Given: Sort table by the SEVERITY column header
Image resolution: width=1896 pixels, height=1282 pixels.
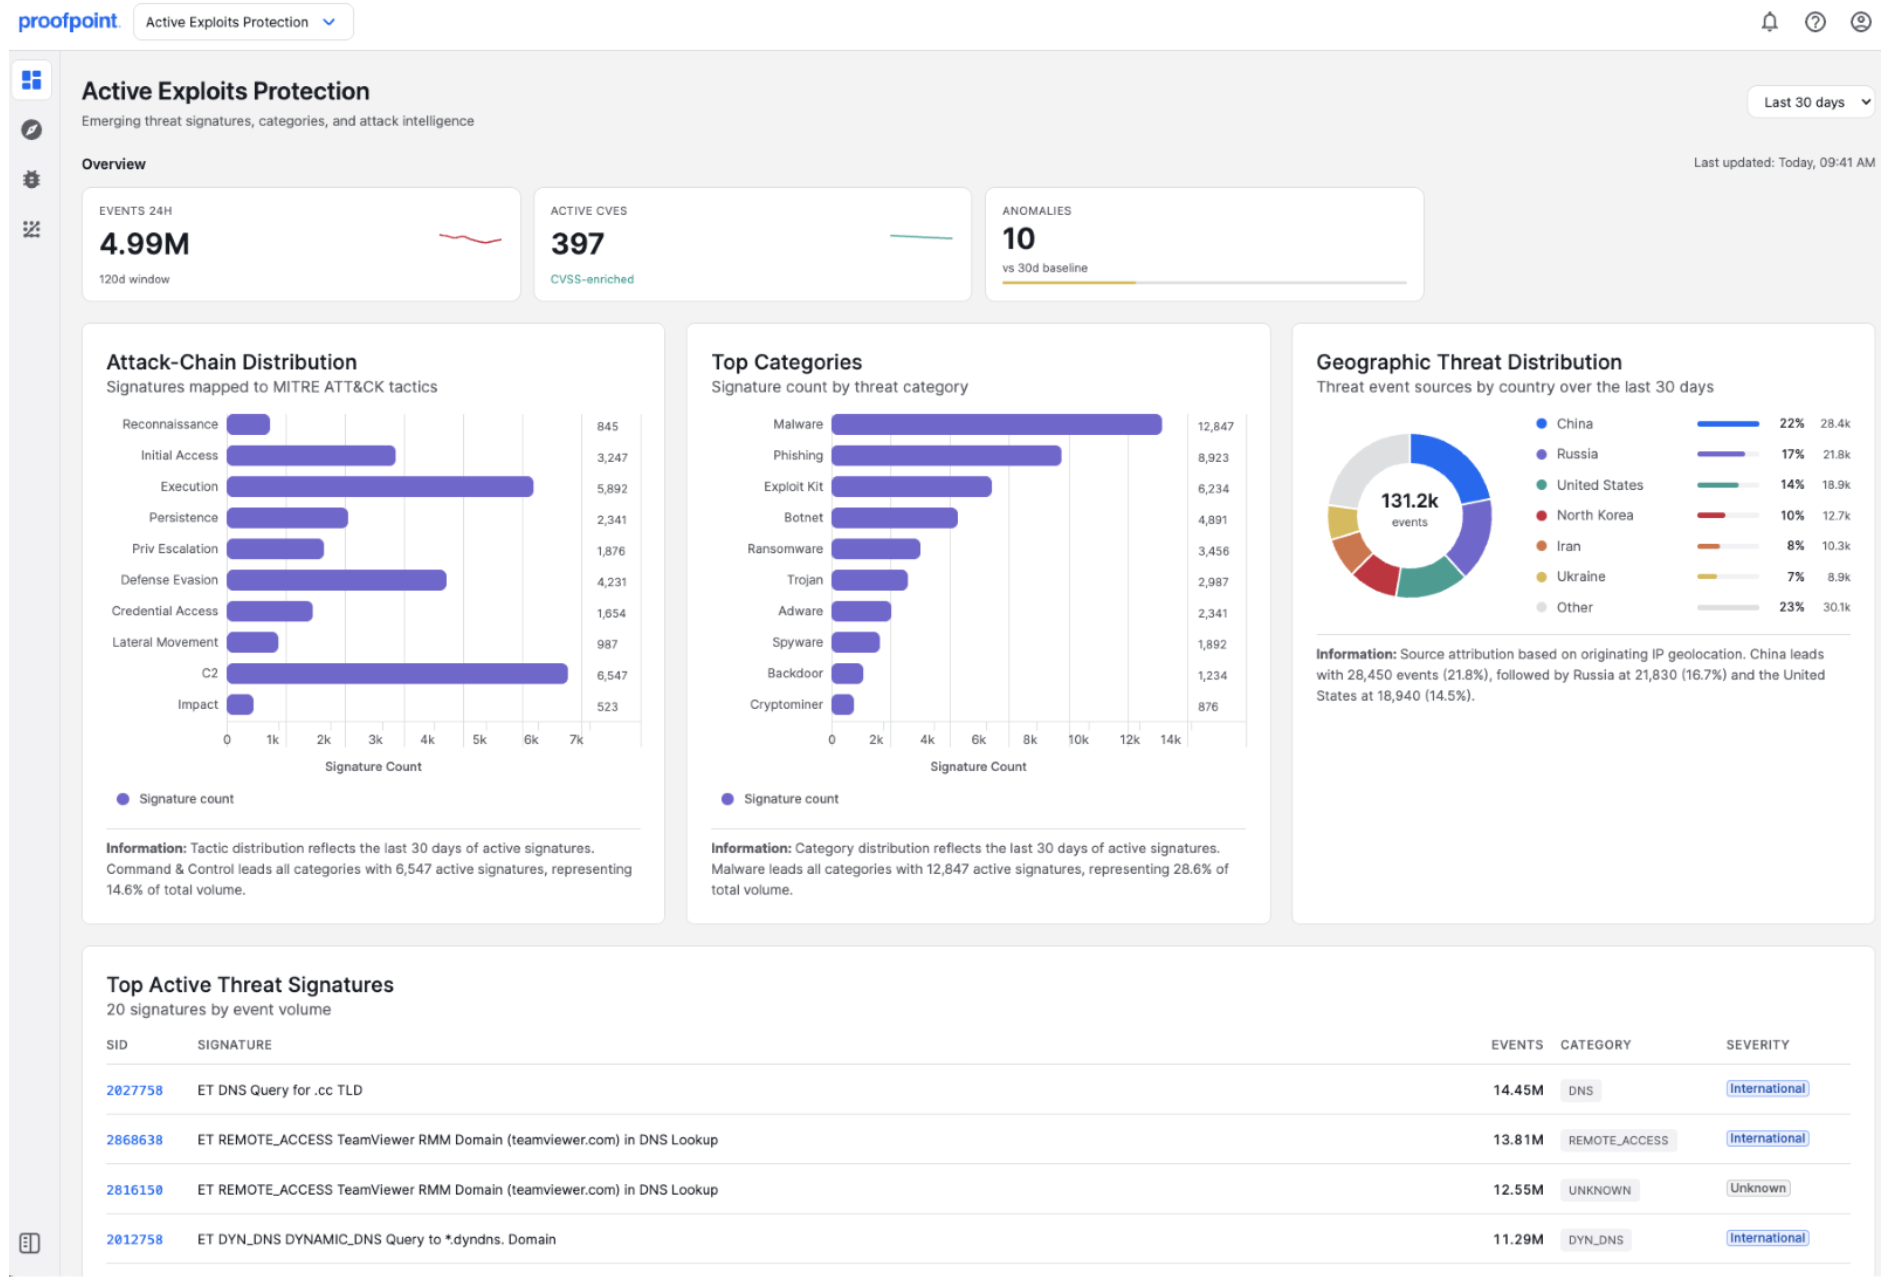Looking at the screenshot, I should coord(1757,1045).
